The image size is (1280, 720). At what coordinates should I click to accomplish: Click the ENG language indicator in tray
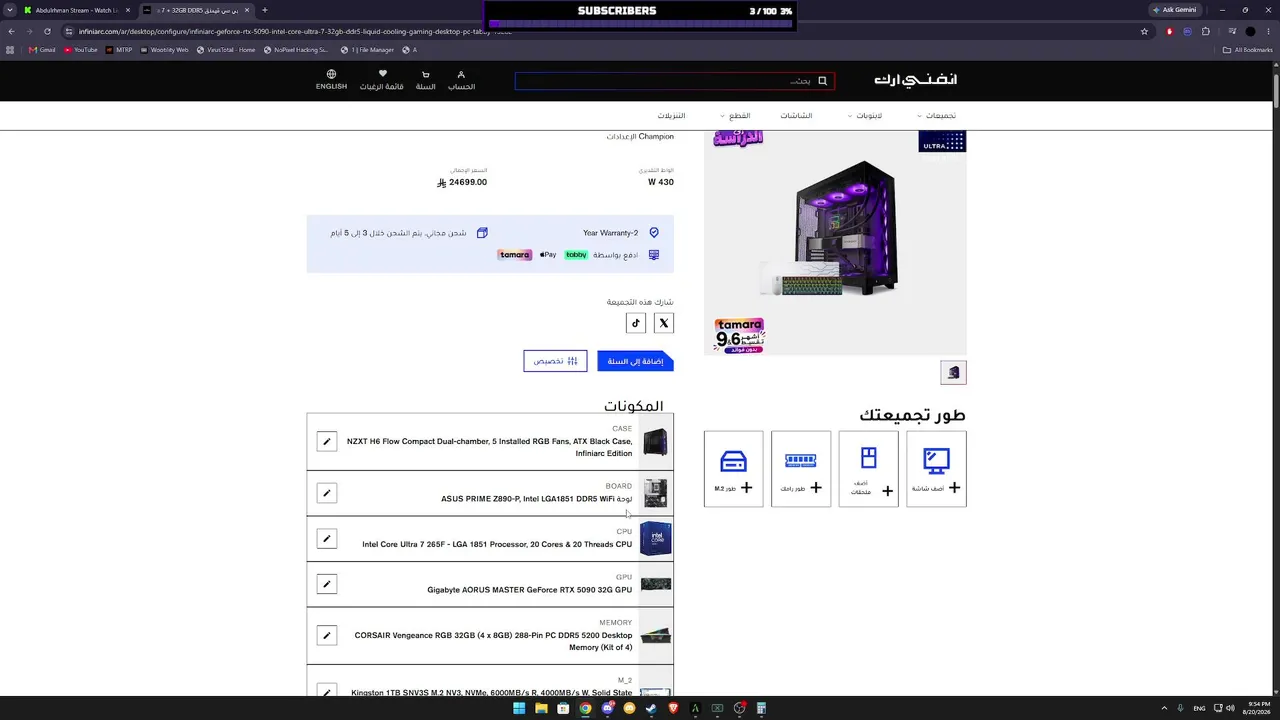click(x=1199, y=709)
